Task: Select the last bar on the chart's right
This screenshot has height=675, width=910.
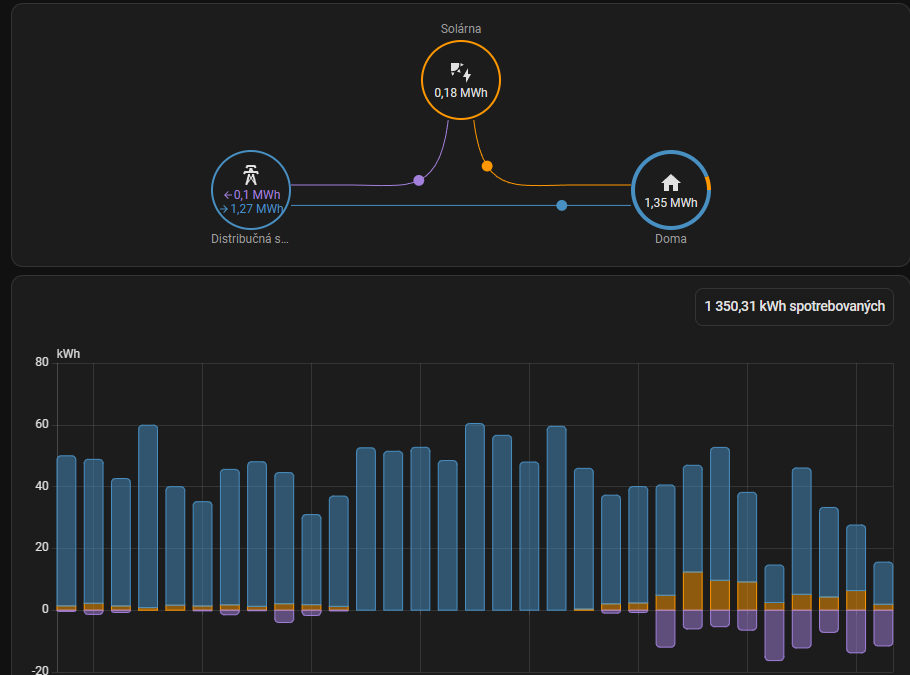Action: coord(883,583)
